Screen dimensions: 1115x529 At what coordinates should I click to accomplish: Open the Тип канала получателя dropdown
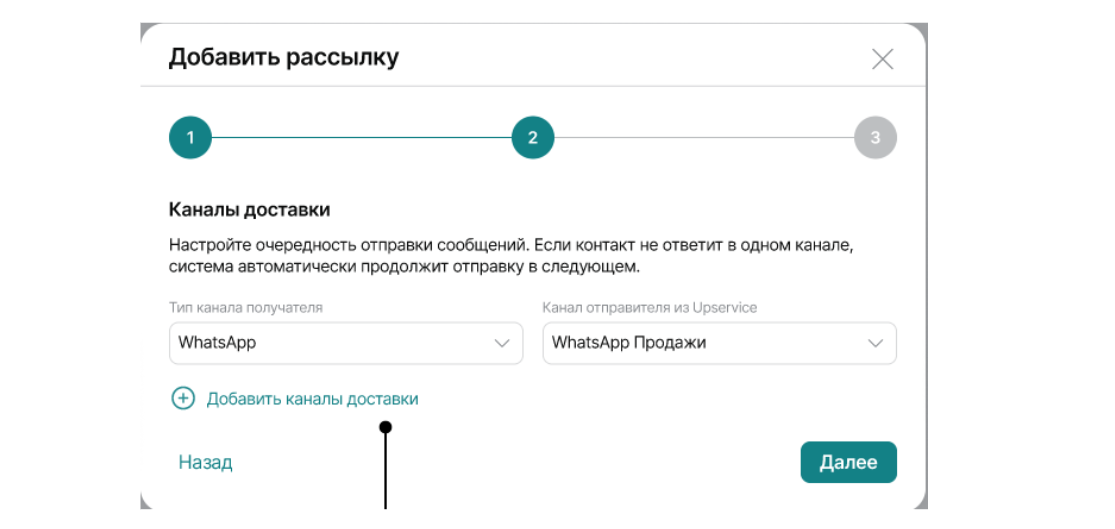pos(346,343)
